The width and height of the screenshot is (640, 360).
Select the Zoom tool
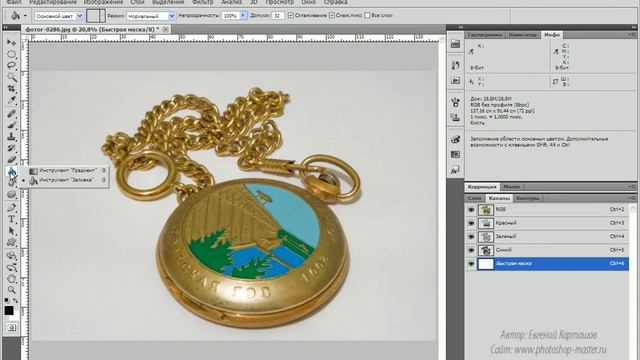pos(11,290)
